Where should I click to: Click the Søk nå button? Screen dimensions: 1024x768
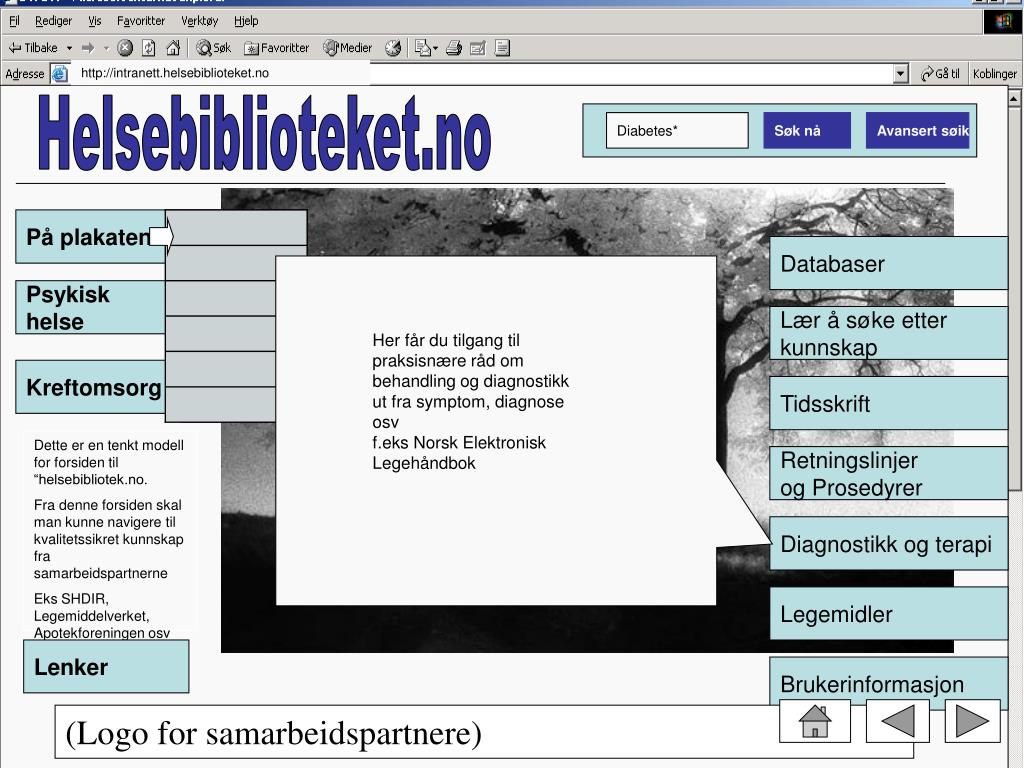[x=807, y=131]
